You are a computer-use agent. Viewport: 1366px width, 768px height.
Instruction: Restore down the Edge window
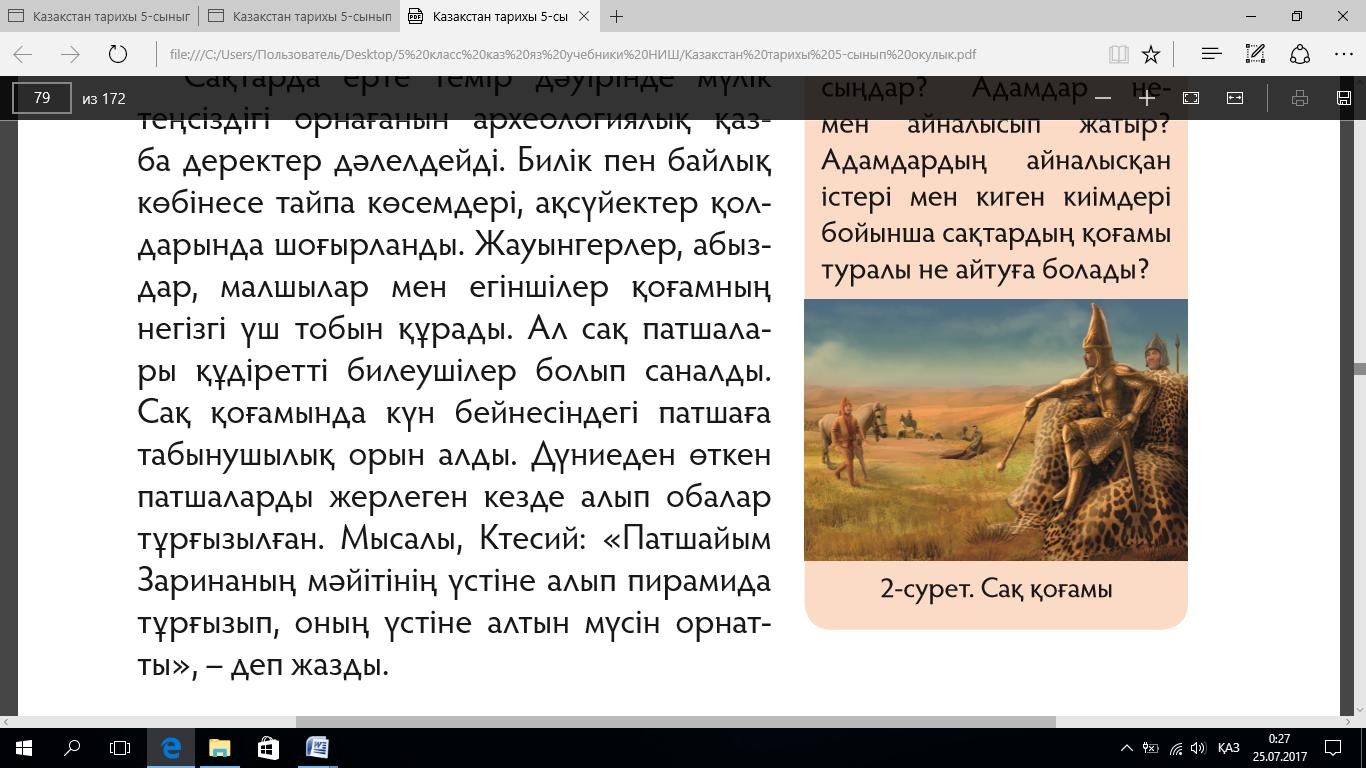point(1297,16)
